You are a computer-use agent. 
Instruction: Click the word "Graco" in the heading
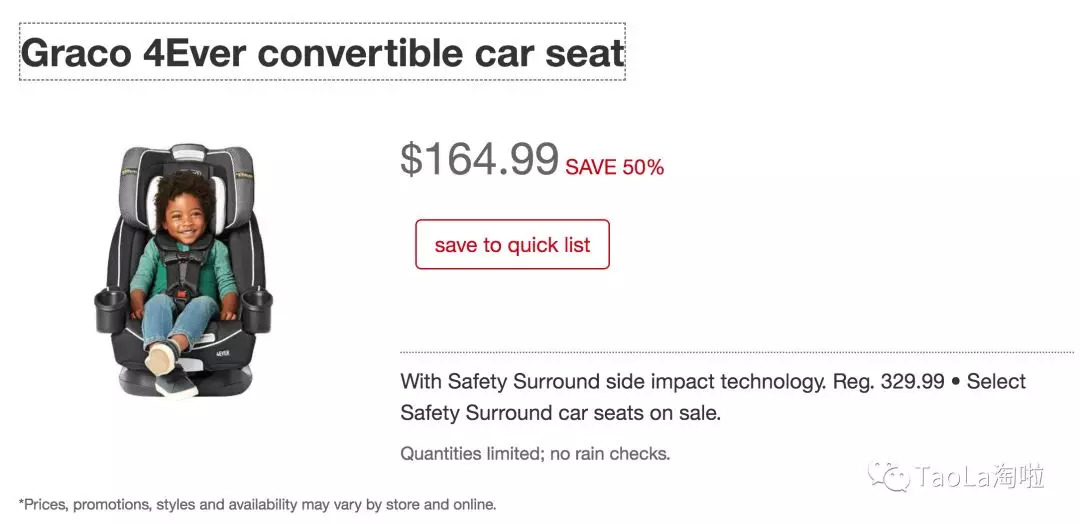click(x=76, y=52)
